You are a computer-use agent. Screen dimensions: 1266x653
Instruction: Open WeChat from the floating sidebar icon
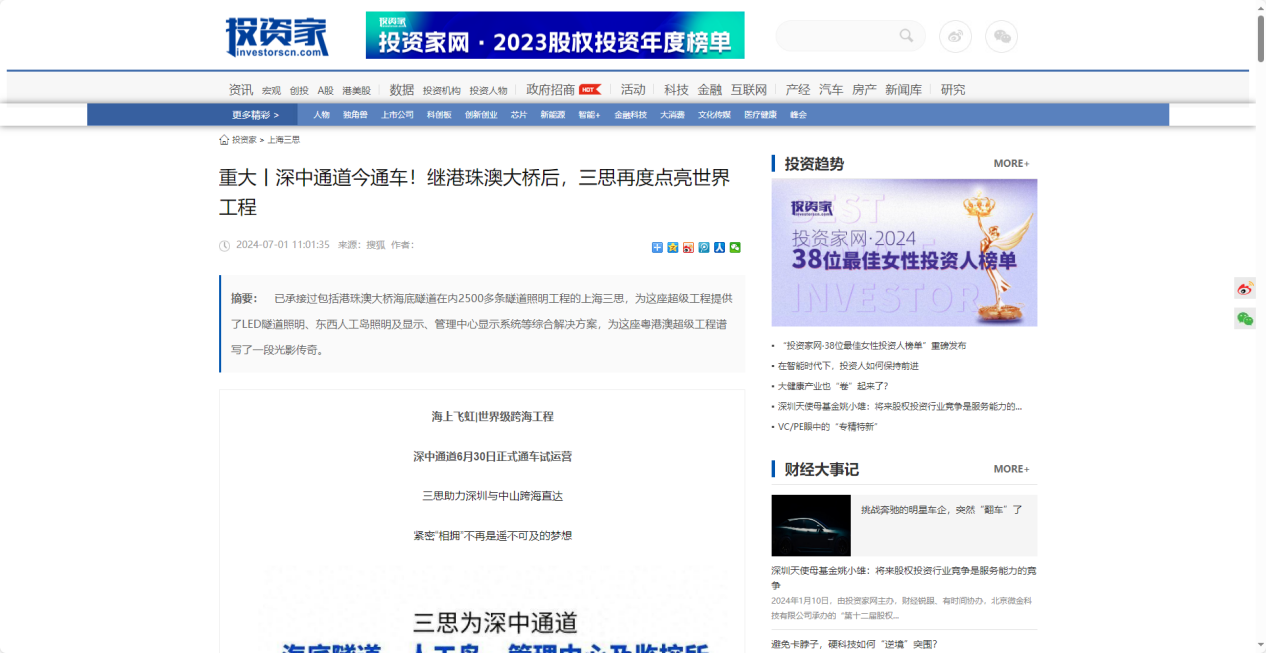tap(1244, 319)
